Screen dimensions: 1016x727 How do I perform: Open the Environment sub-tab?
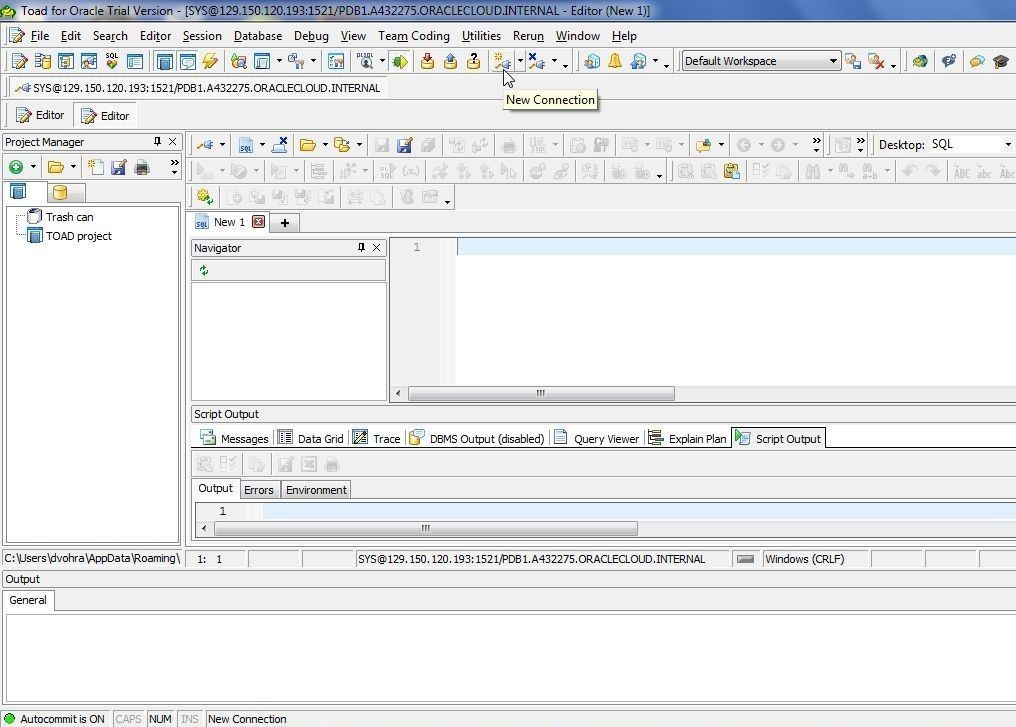point(316,490)
